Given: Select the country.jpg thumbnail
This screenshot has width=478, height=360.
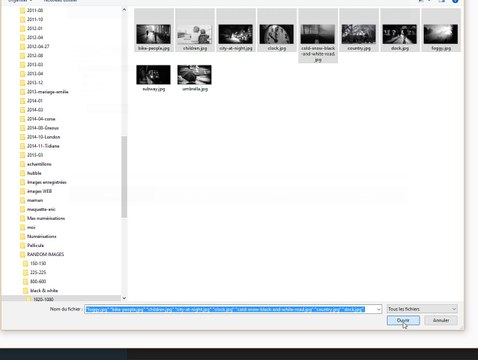Looking at the screenshot, I should tap(359, 34).
